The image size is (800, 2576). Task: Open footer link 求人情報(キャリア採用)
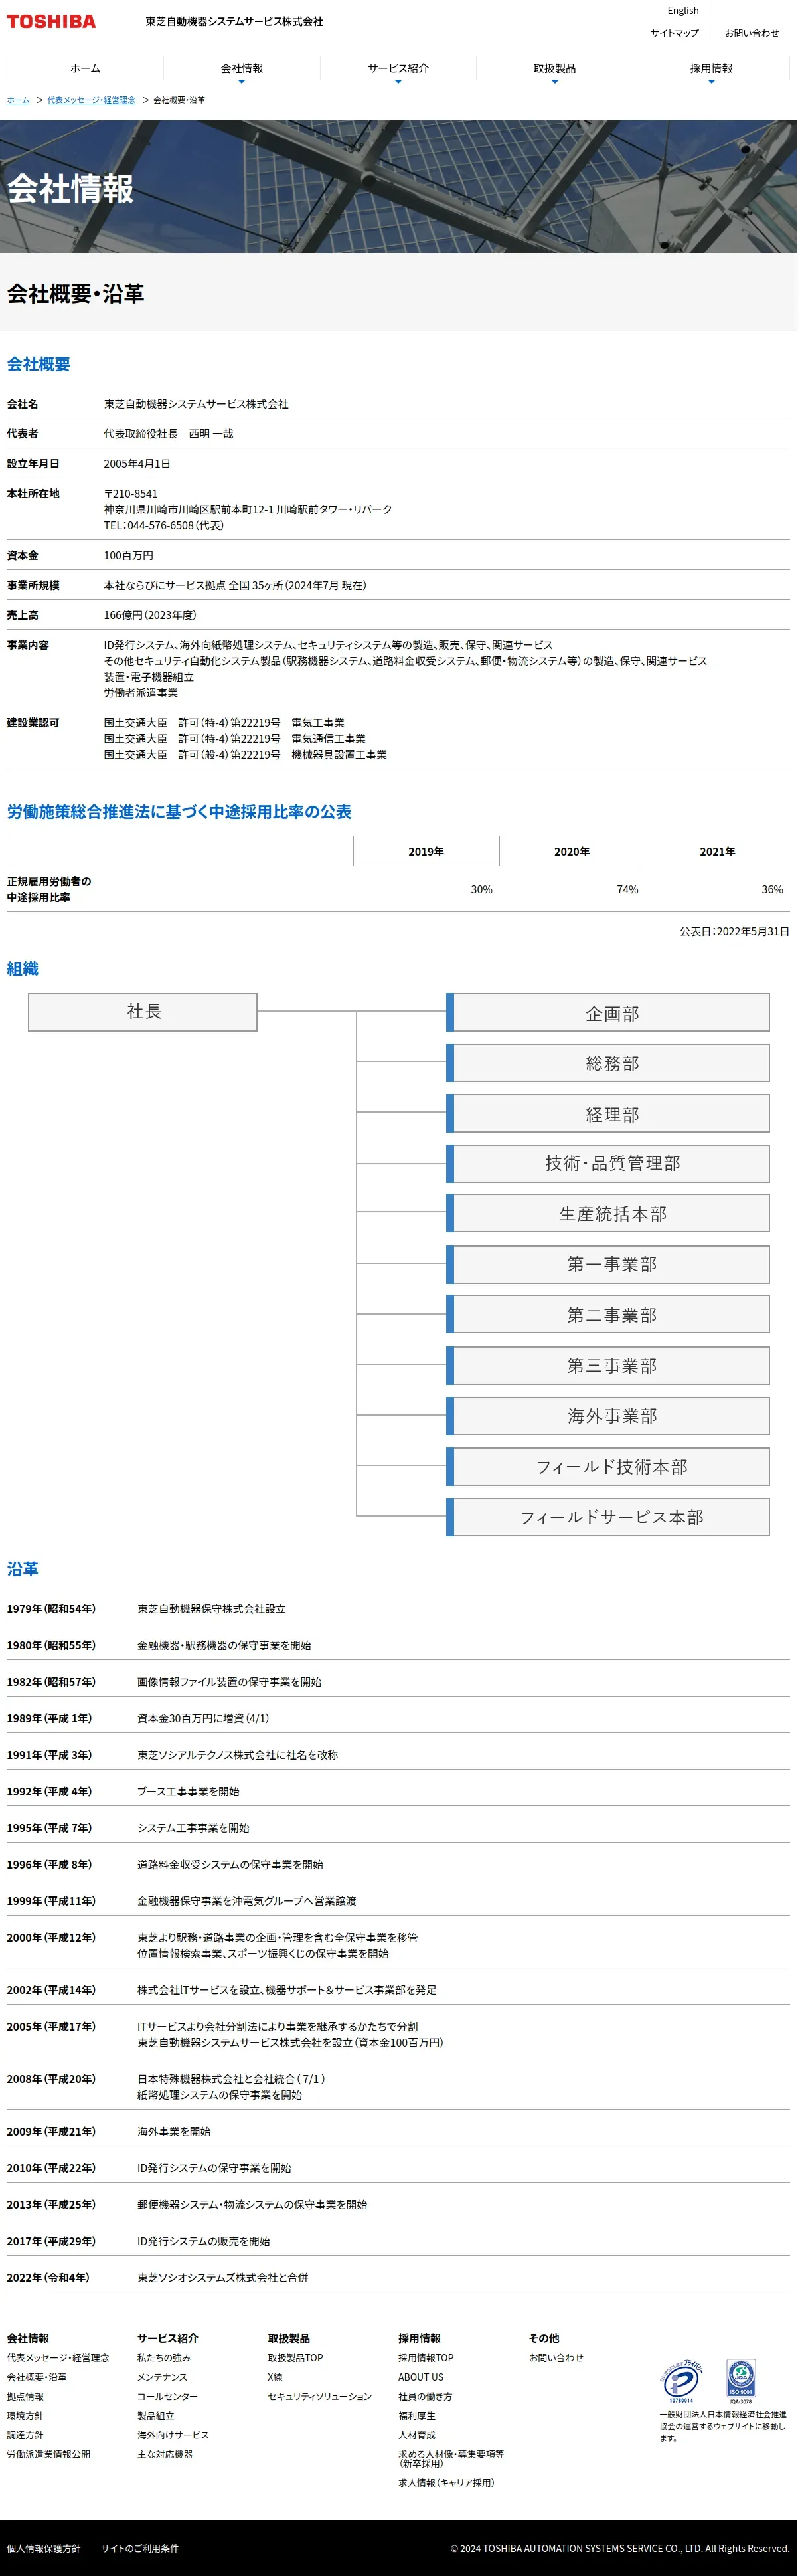pos(446,2482)
